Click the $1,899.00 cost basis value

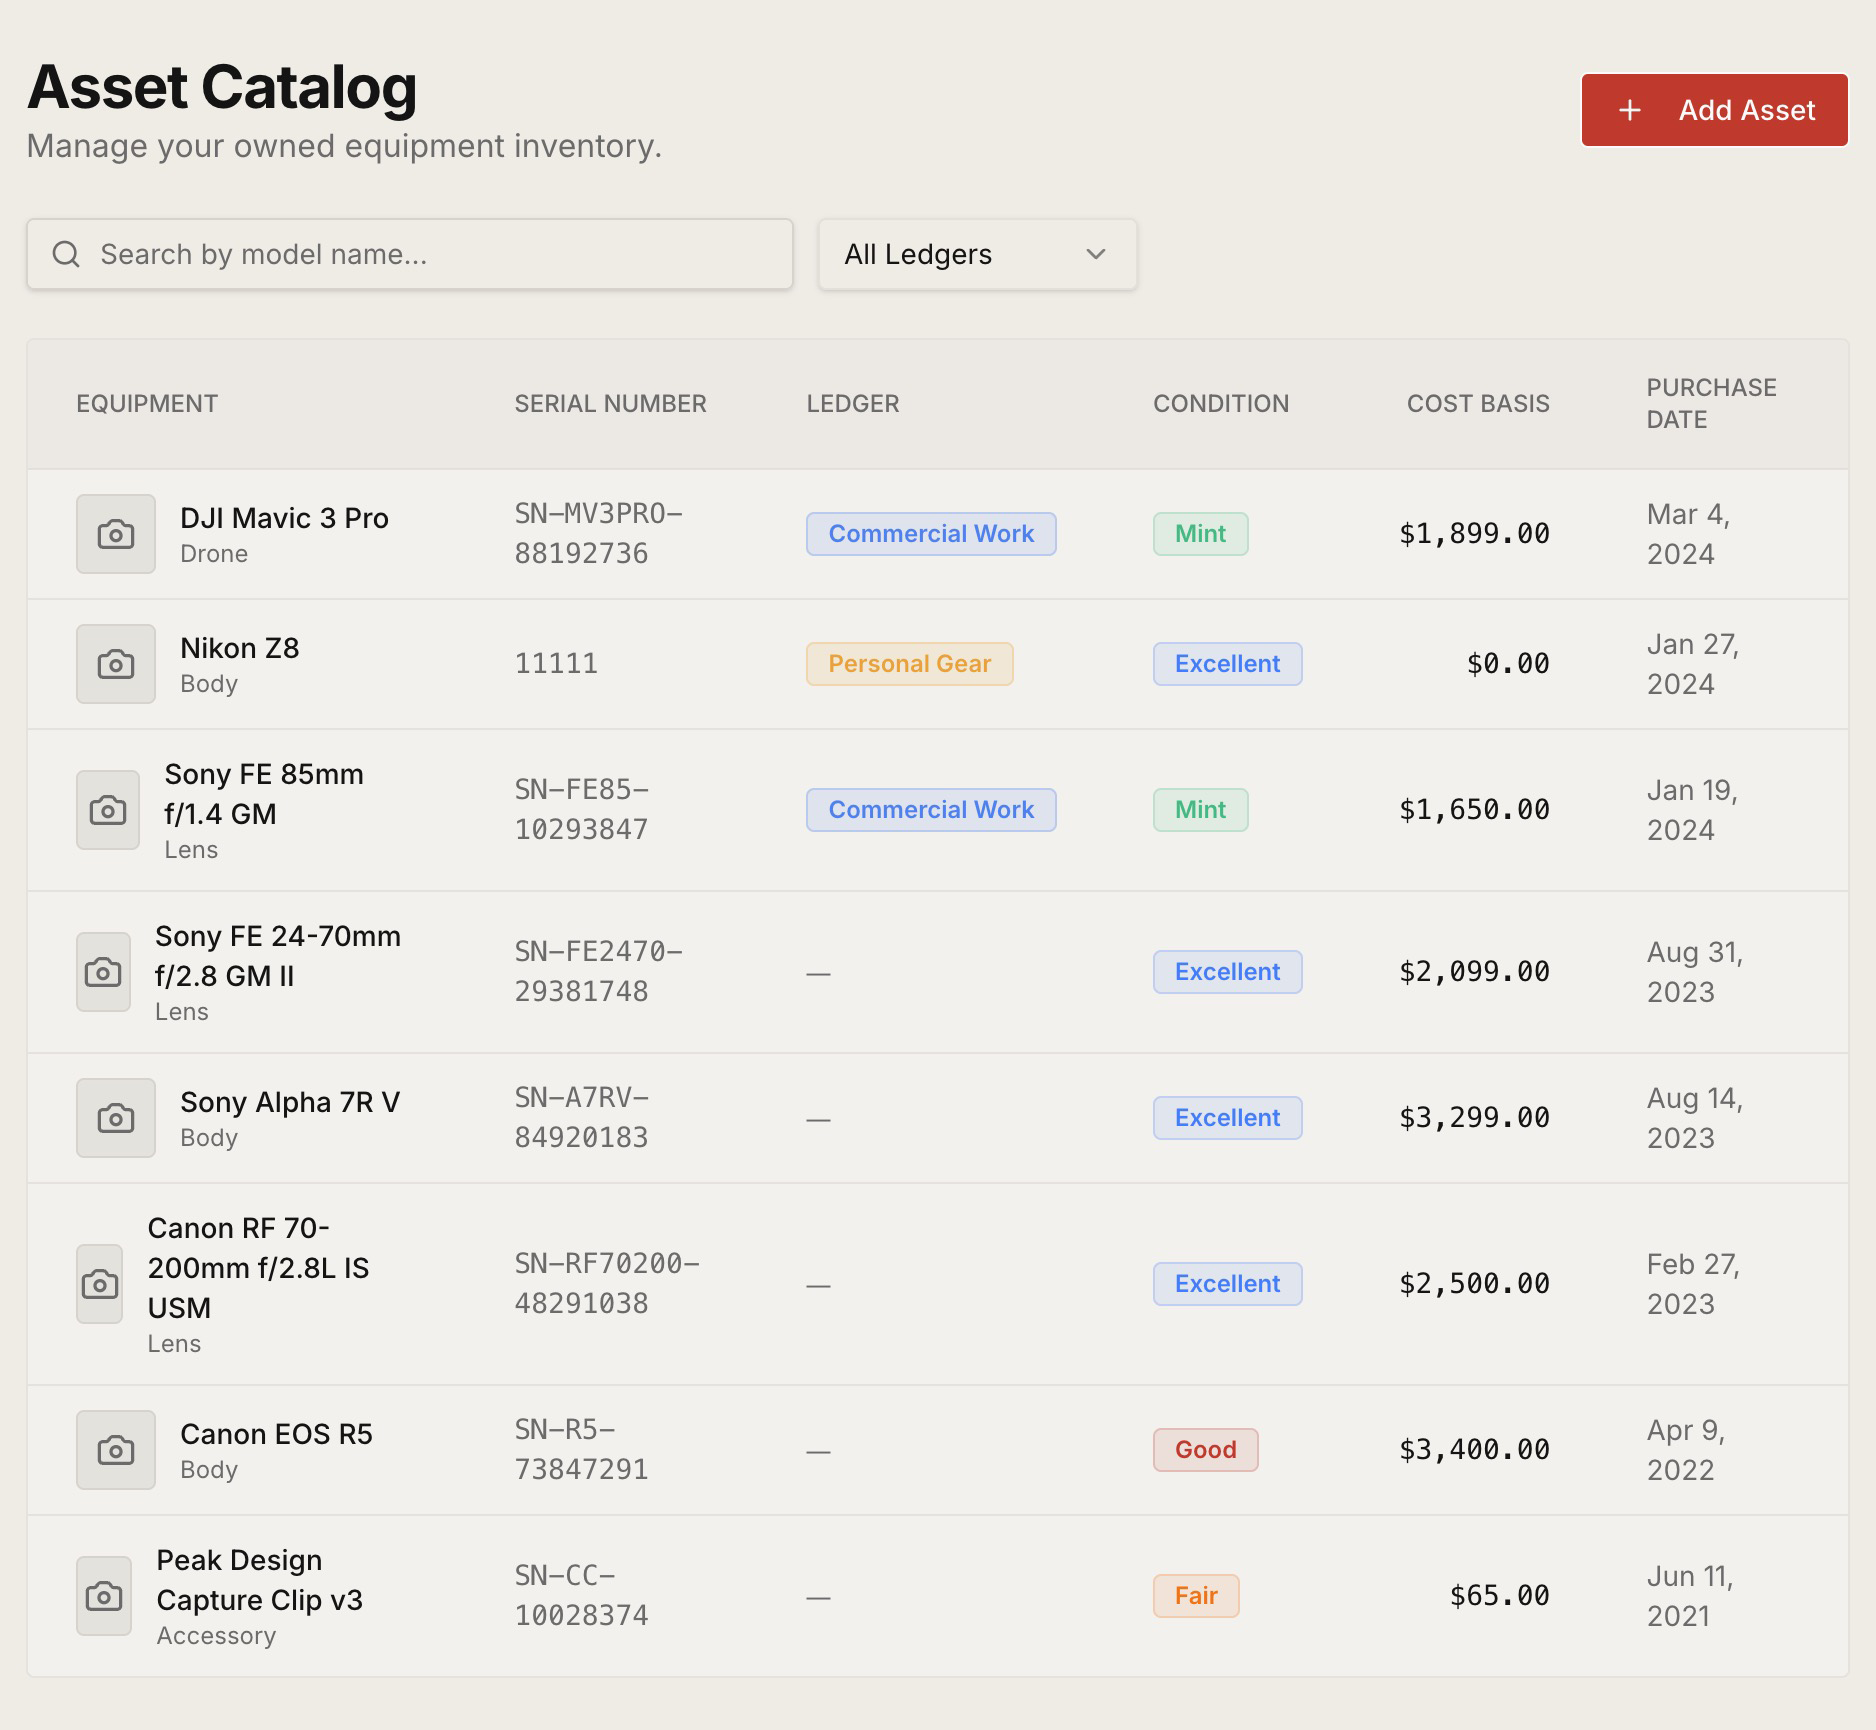1474,534
